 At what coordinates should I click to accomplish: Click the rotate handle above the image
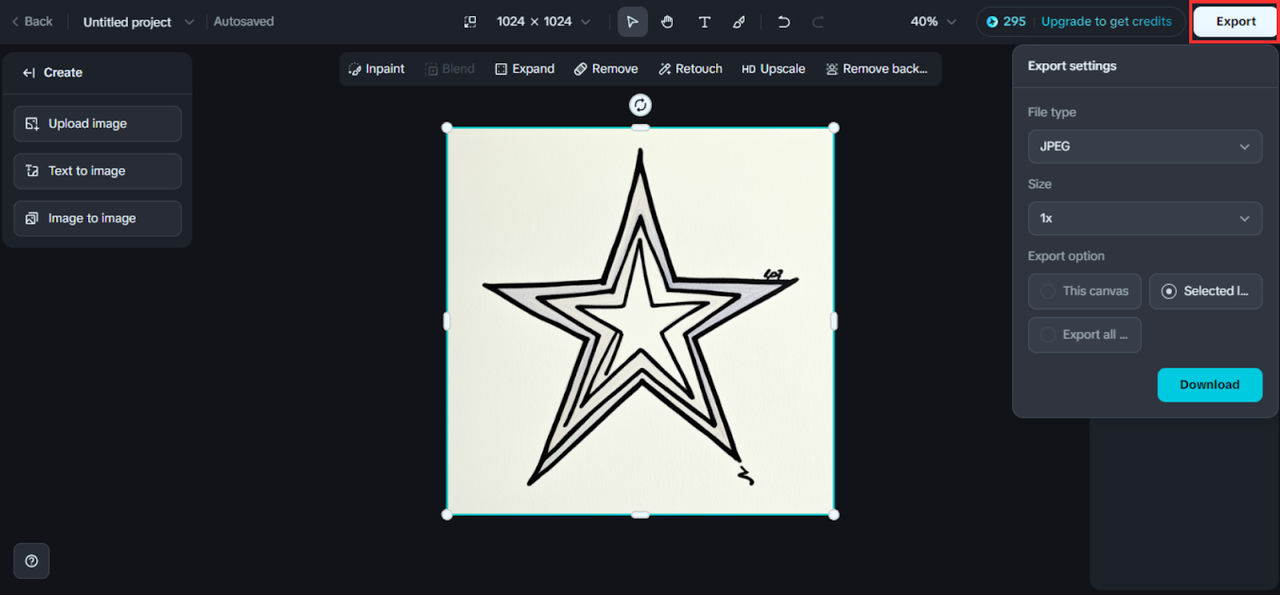point(640,105)
